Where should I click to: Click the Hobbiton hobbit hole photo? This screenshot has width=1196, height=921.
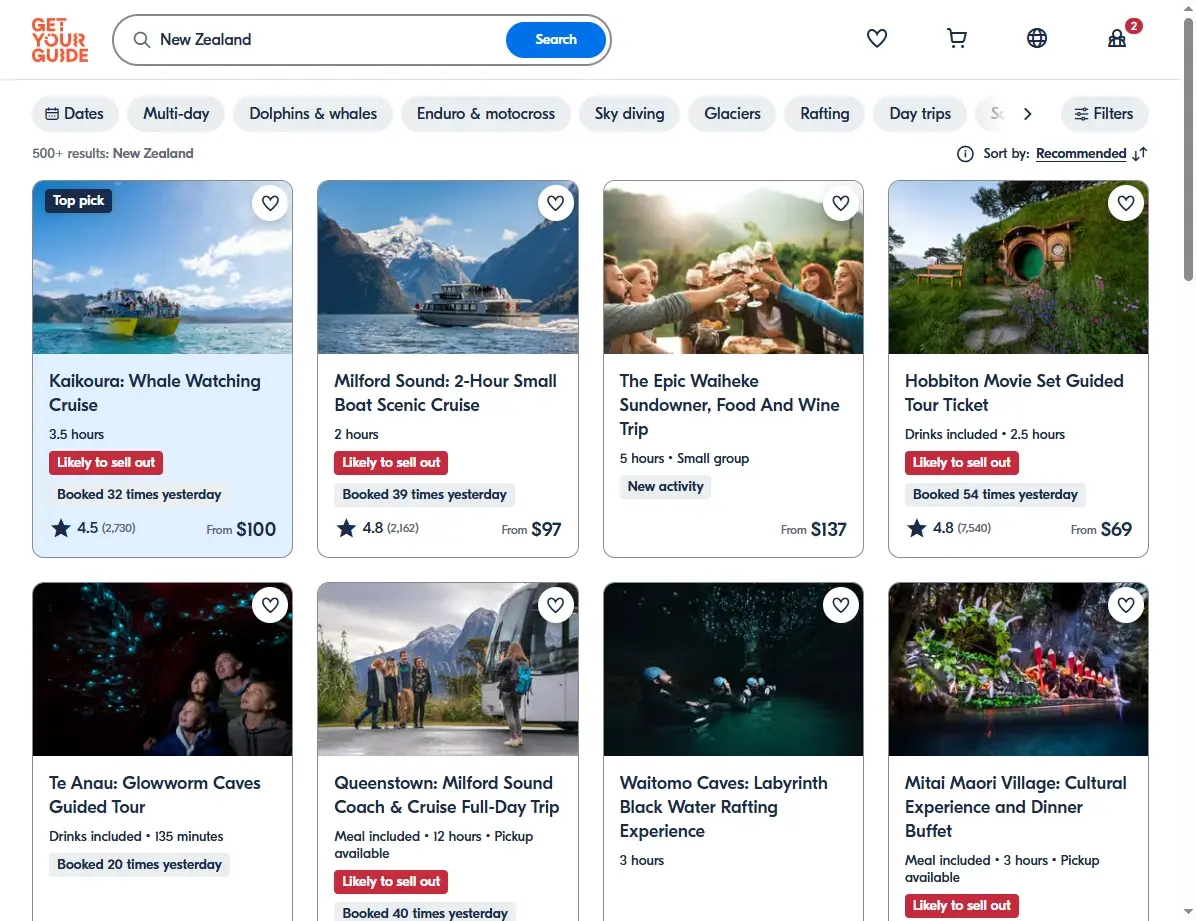tap(1018, 267)
